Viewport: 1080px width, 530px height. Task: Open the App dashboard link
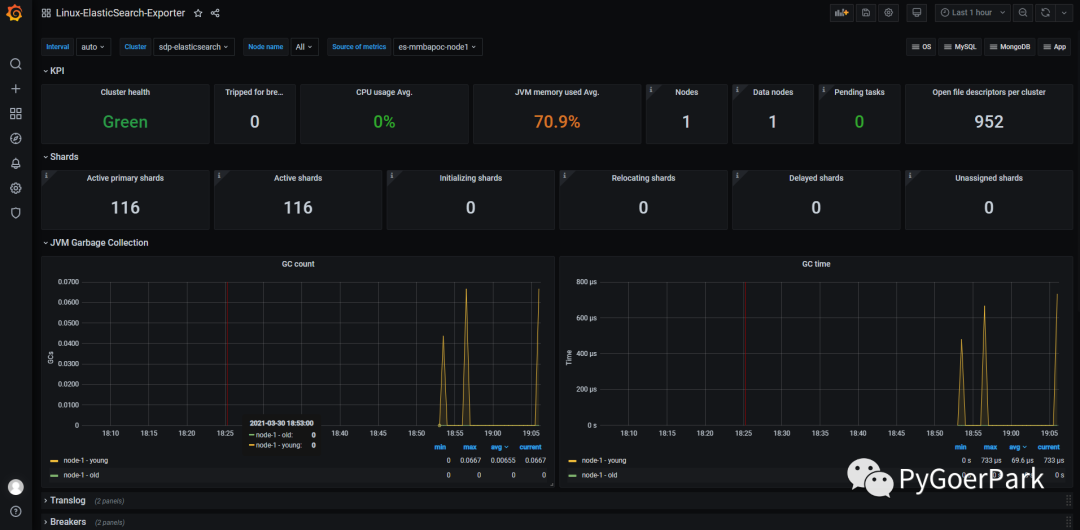point(1055,47)
